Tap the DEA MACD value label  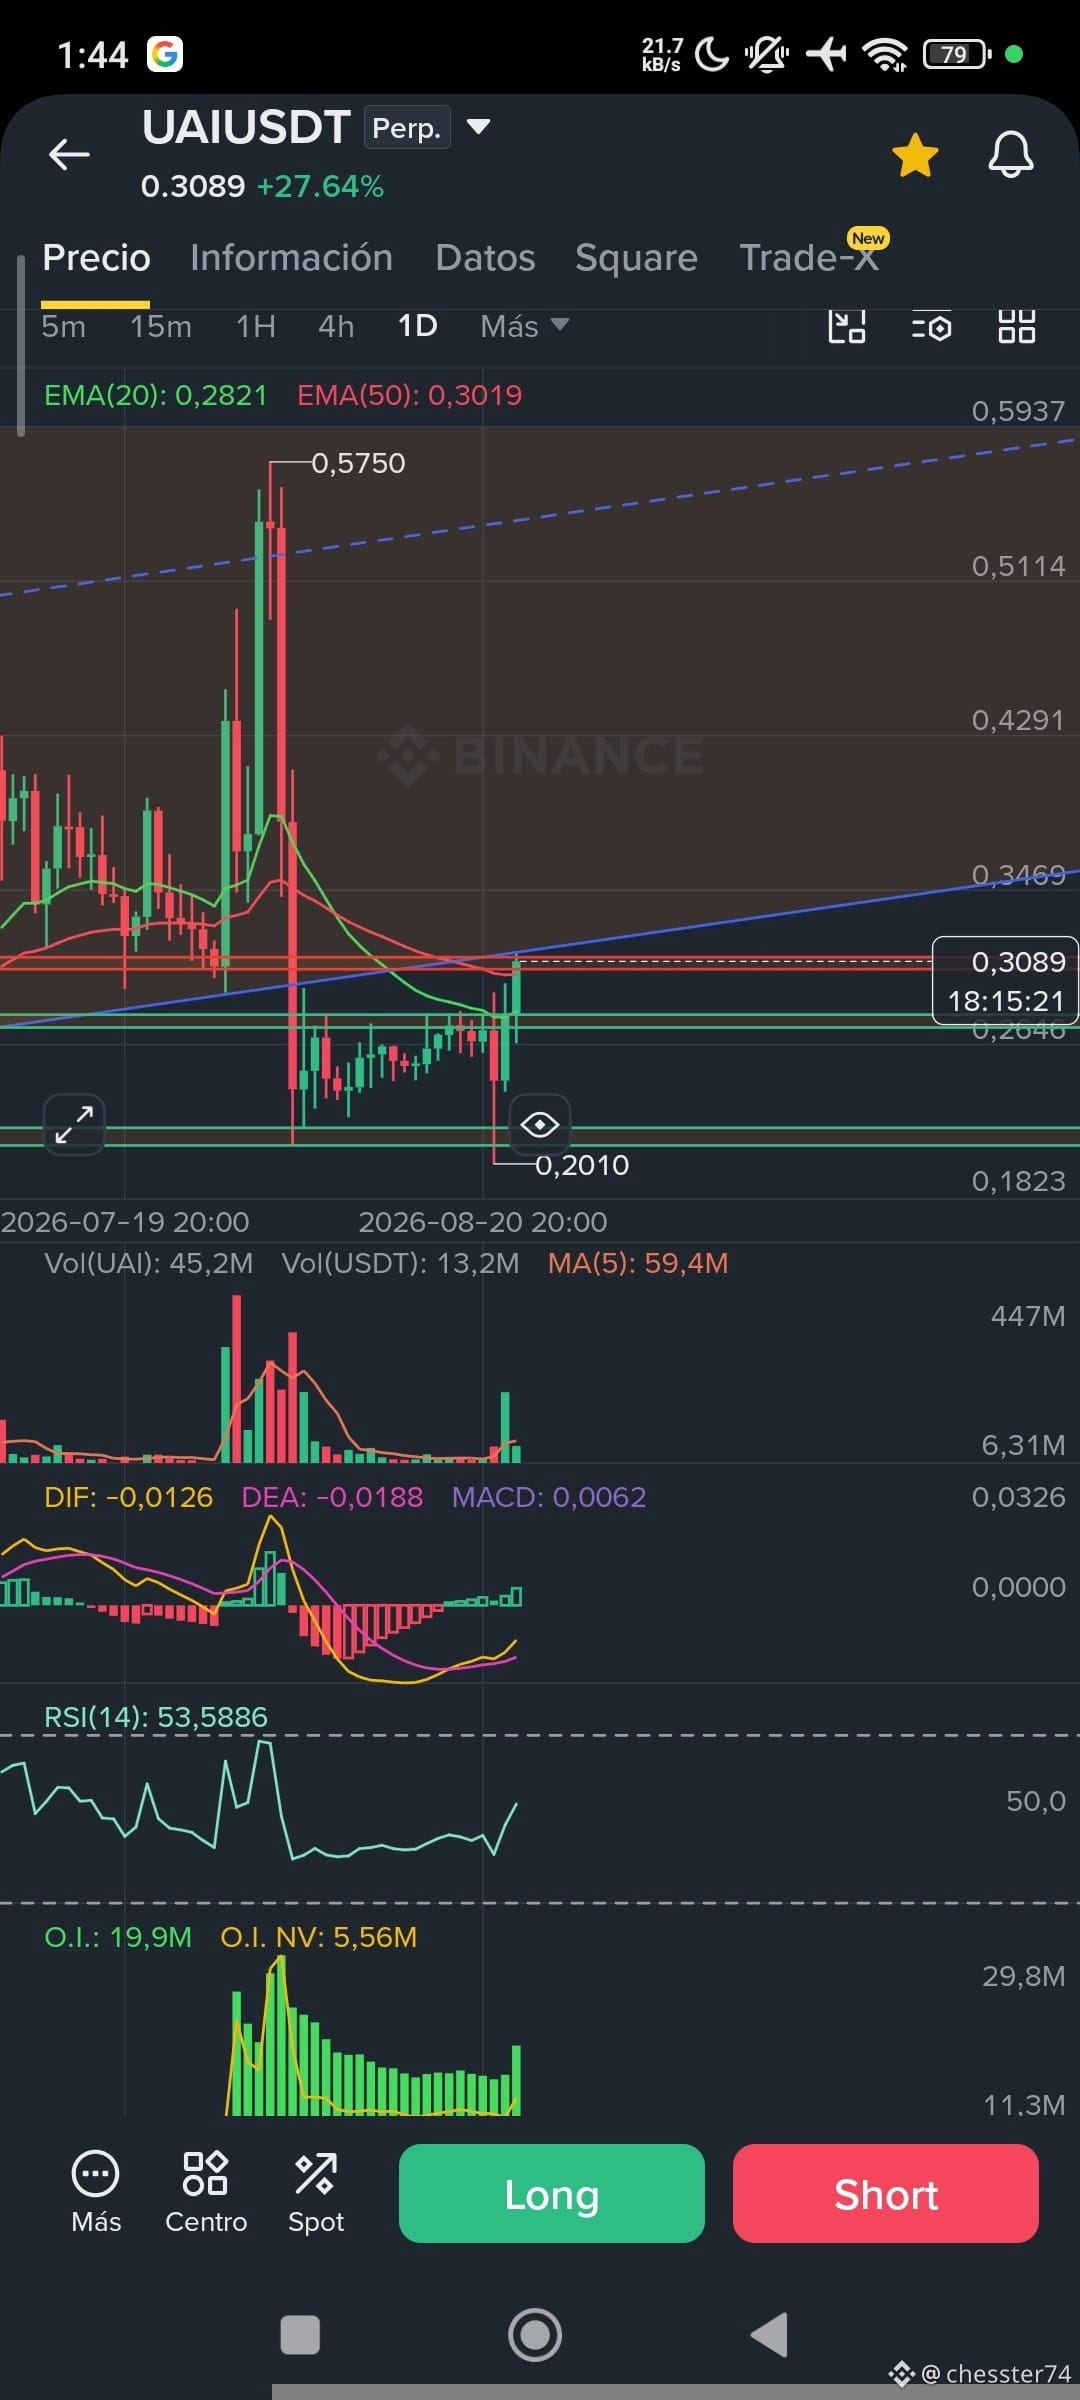(332, 1497)
